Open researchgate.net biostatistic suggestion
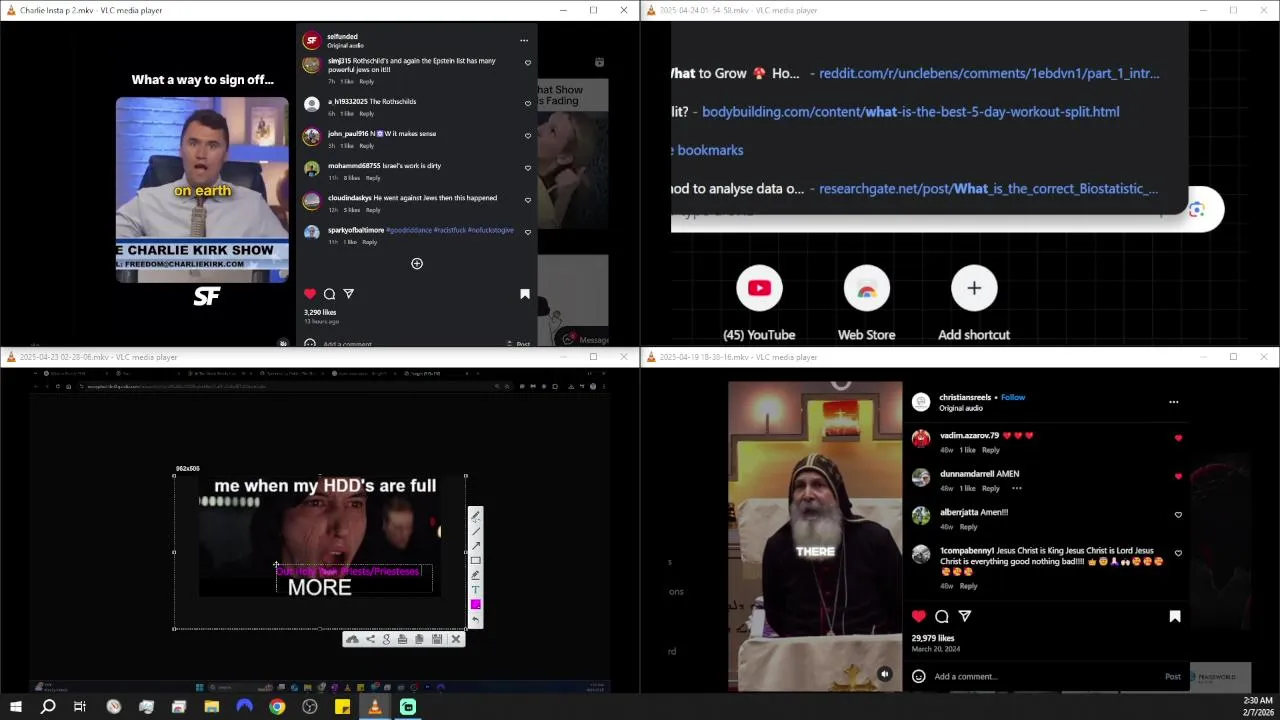The height and width of the screenshot is (720, 1280). point(988,188)
